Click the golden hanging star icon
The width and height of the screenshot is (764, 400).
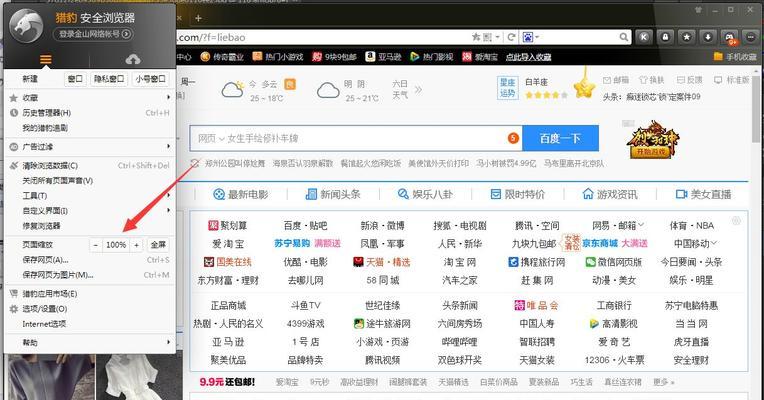584,88
